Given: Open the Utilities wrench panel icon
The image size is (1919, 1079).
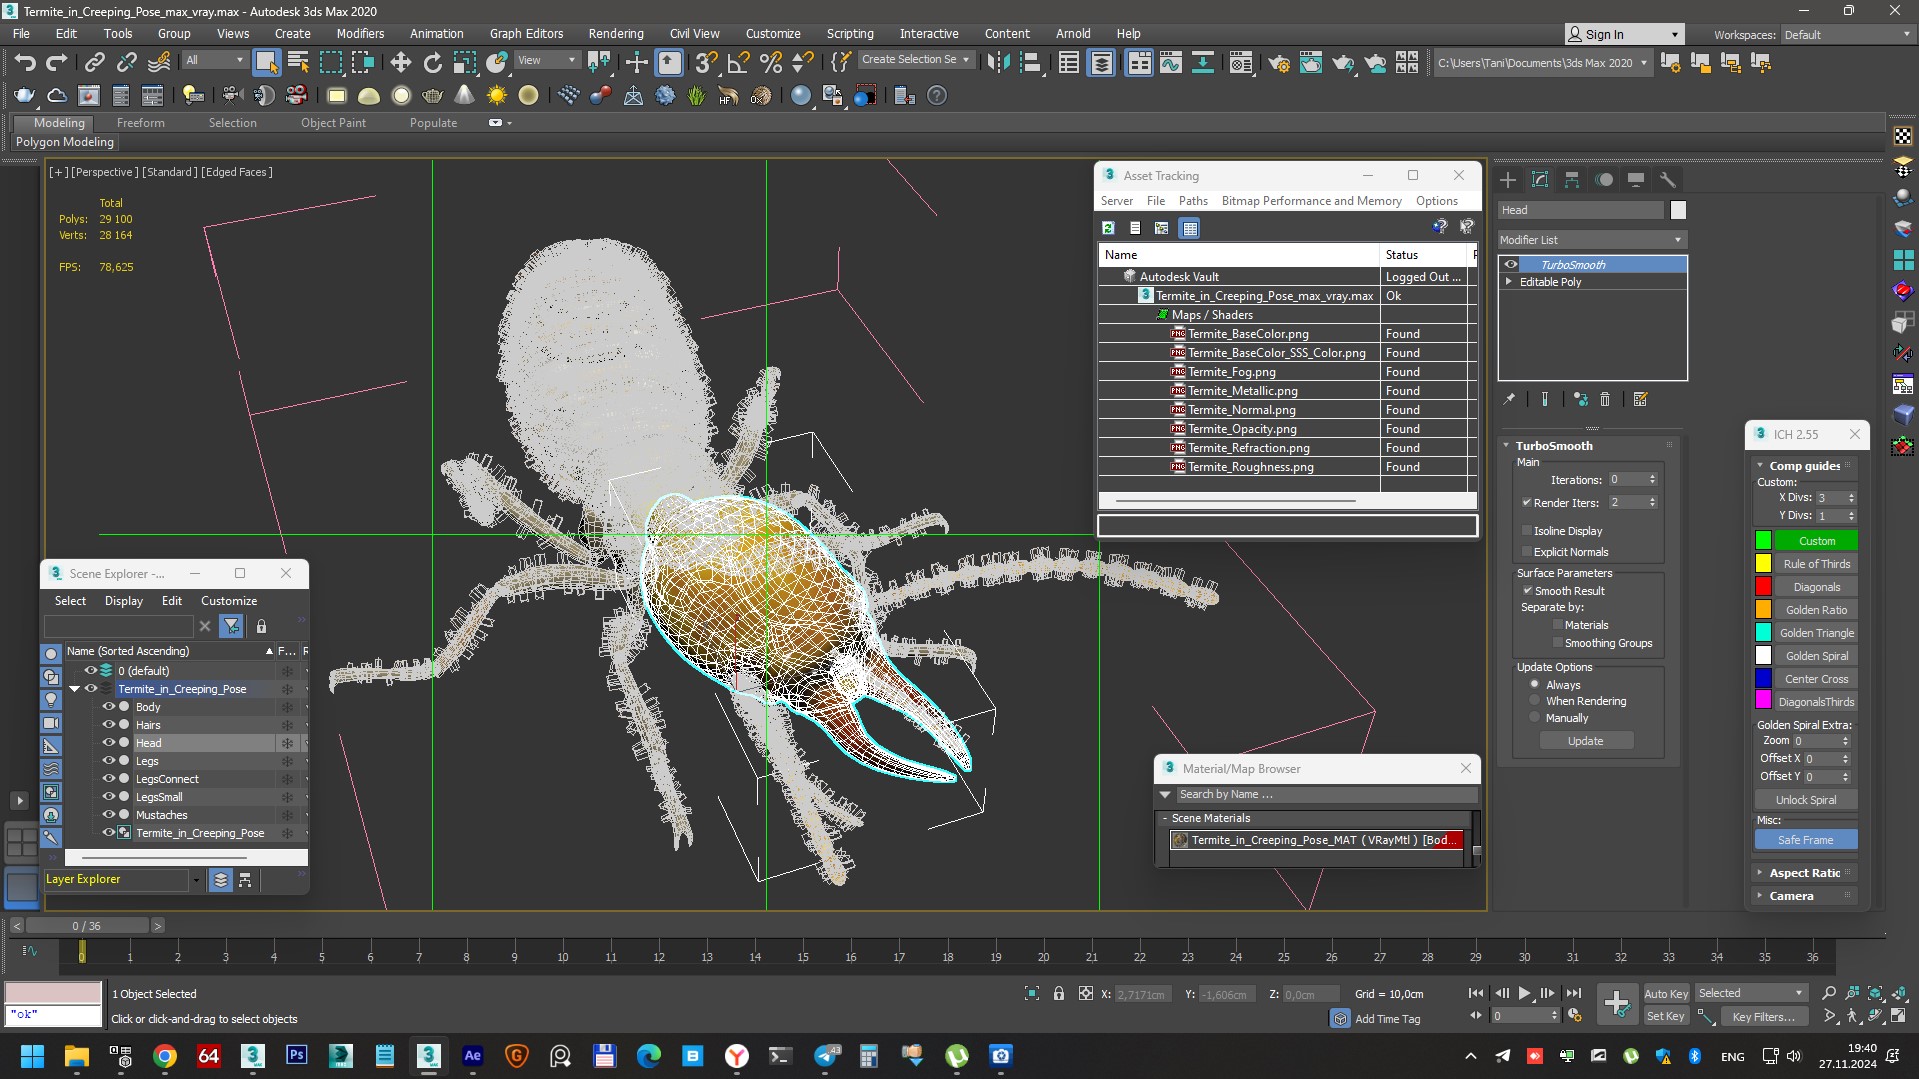Looking at the screenshot, I should pos(1667,180).
